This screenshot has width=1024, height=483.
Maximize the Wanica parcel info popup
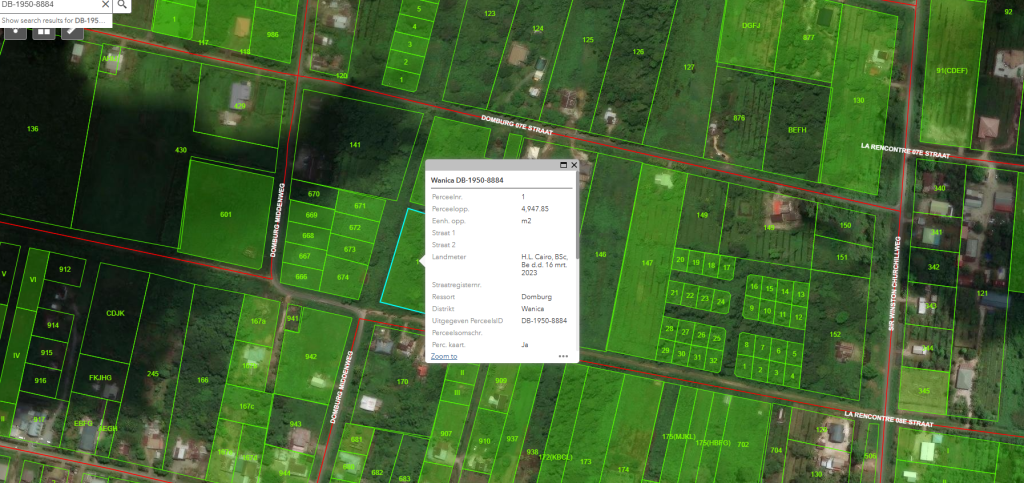point(563,165)
